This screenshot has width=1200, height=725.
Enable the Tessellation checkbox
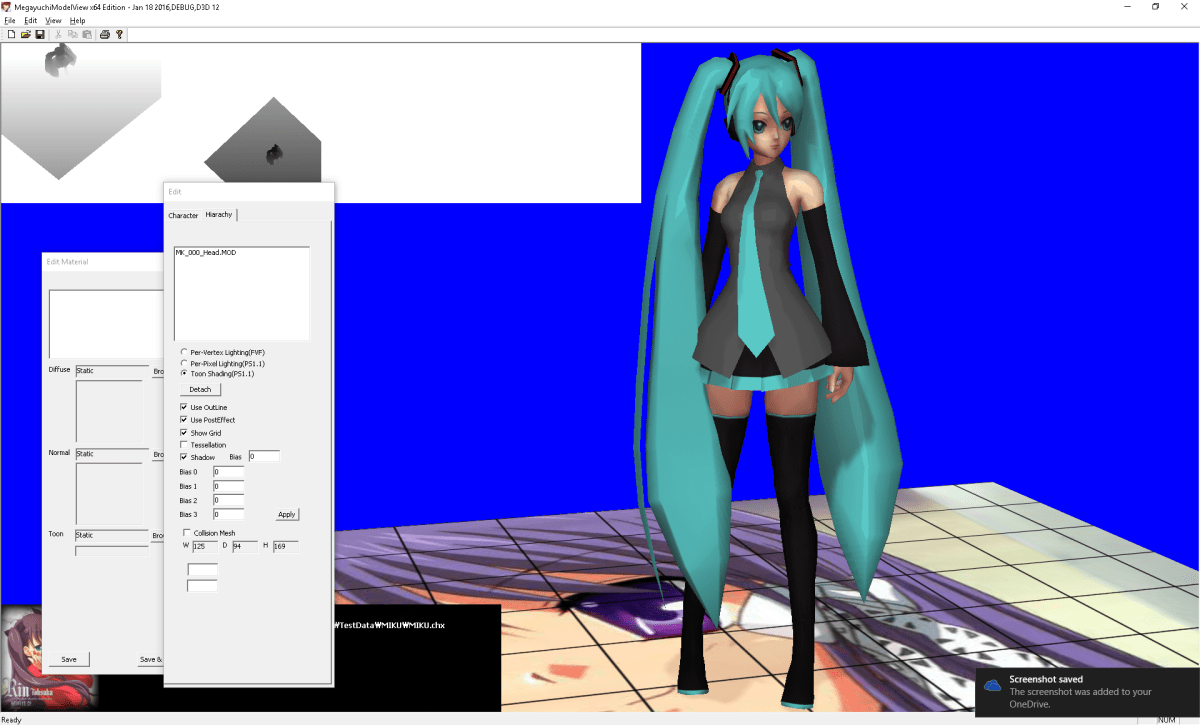tap(183, 444)
